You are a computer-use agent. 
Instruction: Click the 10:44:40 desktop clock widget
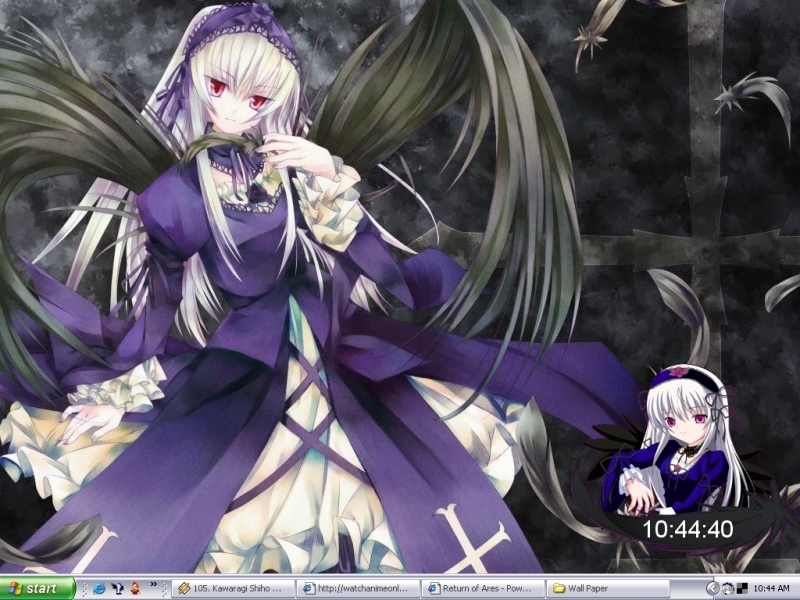click(x=687, y=529)
